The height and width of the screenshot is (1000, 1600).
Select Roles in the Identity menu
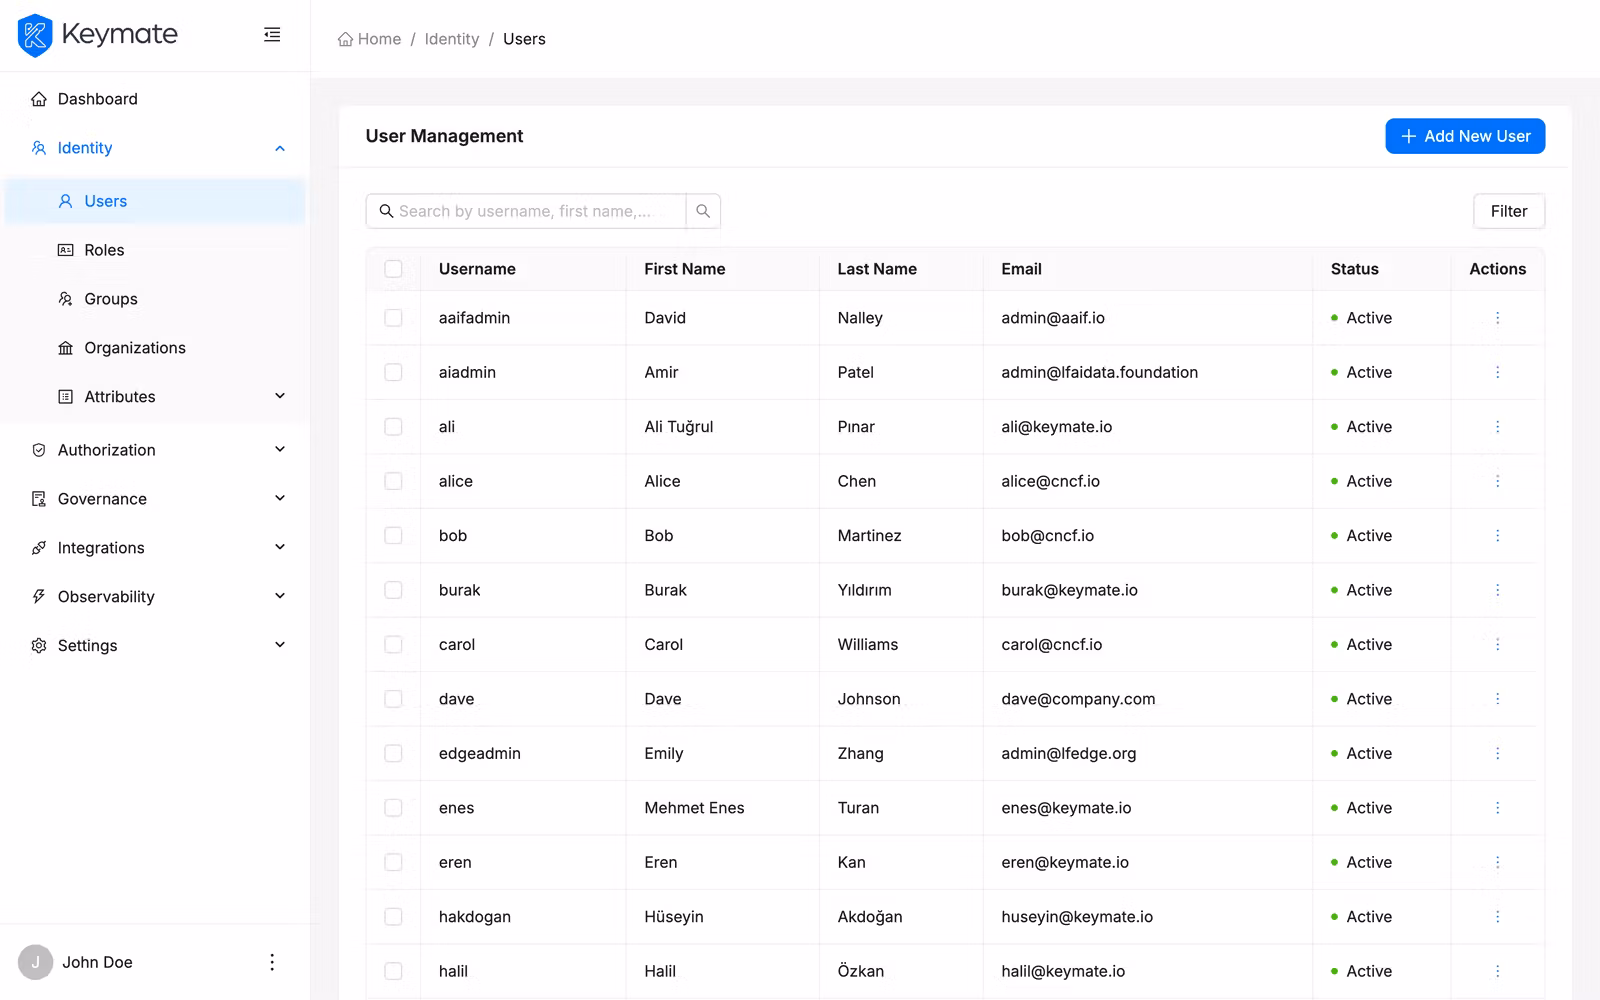click(x=104, y=249)
